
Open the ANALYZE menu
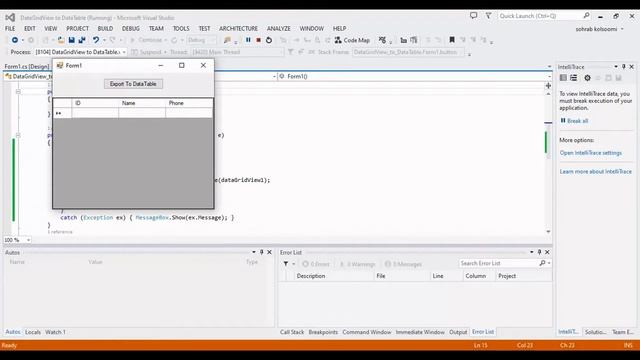click(x=278, y=29)
